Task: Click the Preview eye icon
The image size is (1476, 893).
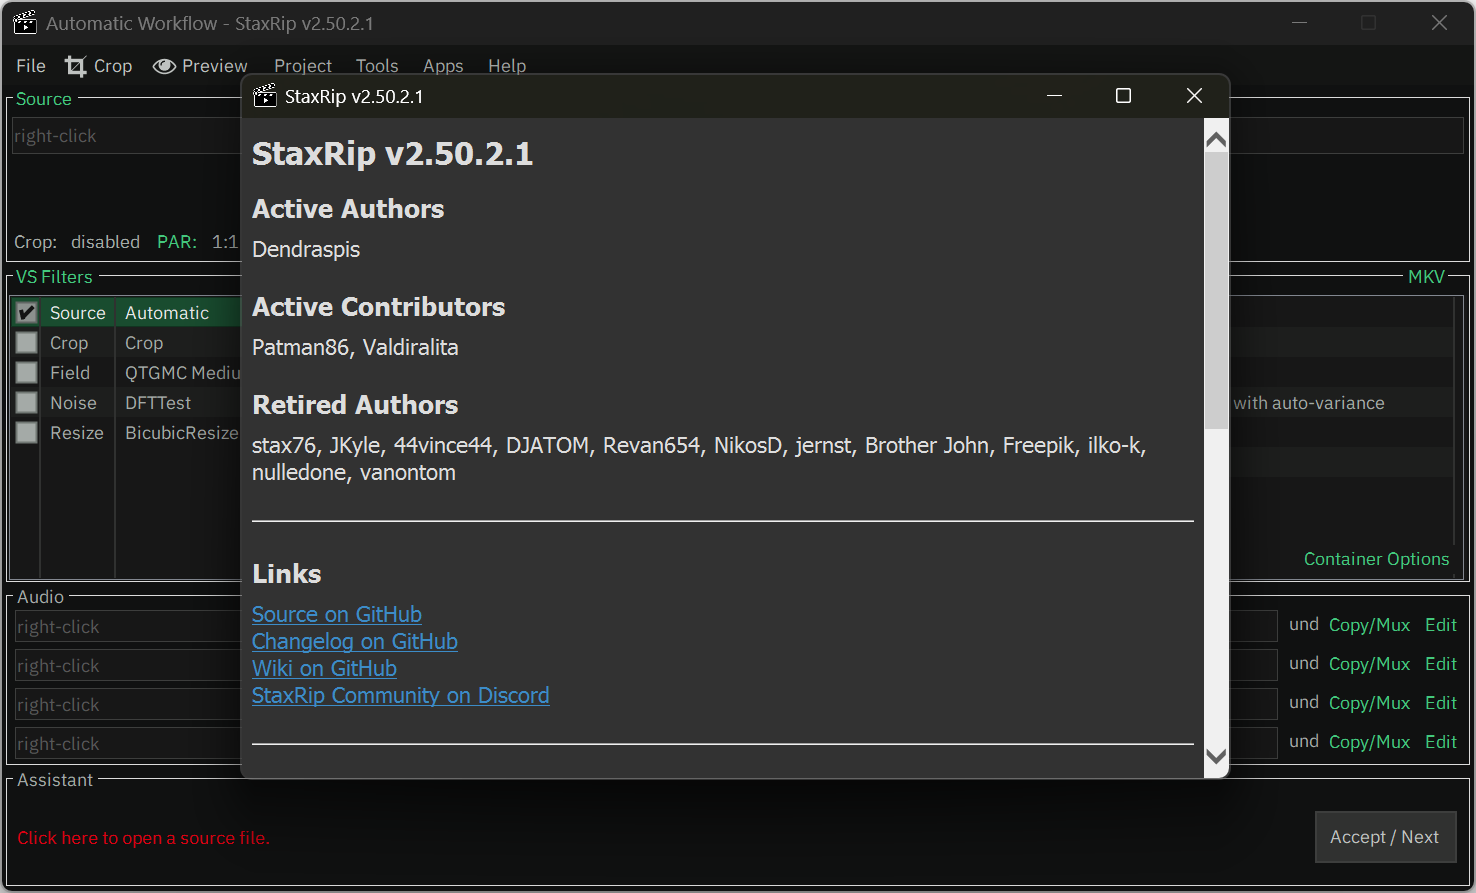Action: point(164,66)
